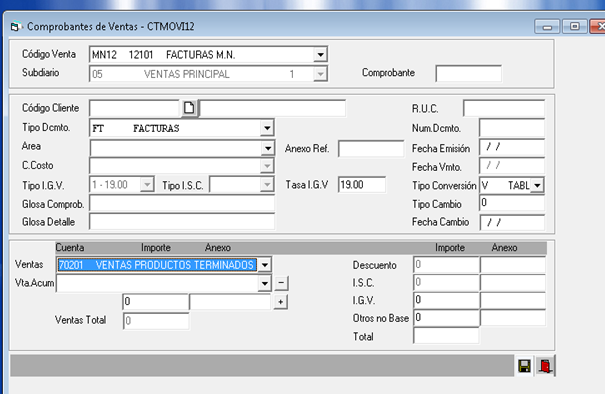
Task: Open the Area dropdown list
Action: [267, 148]
